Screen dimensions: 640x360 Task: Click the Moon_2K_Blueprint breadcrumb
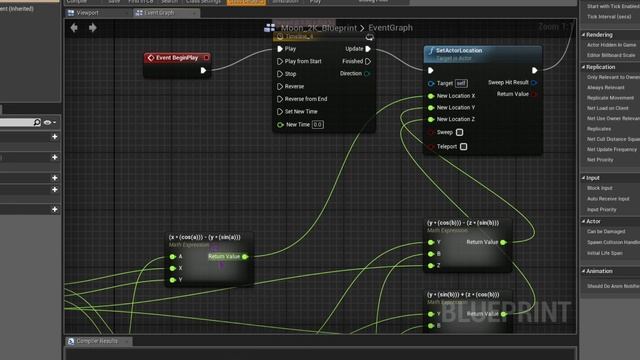[x=319, y=28]
